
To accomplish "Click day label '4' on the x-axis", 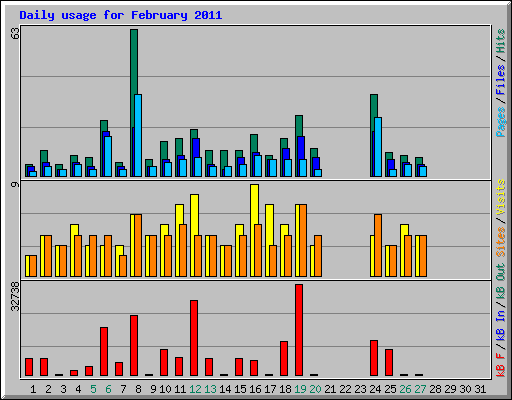I will (x=78, y=389).
